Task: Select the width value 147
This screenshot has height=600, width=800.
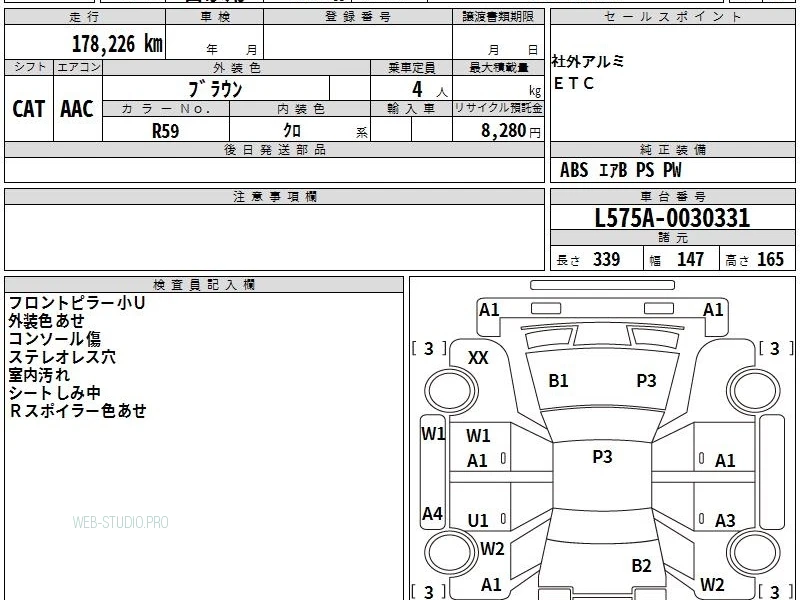Action: [x=690, y=259]
